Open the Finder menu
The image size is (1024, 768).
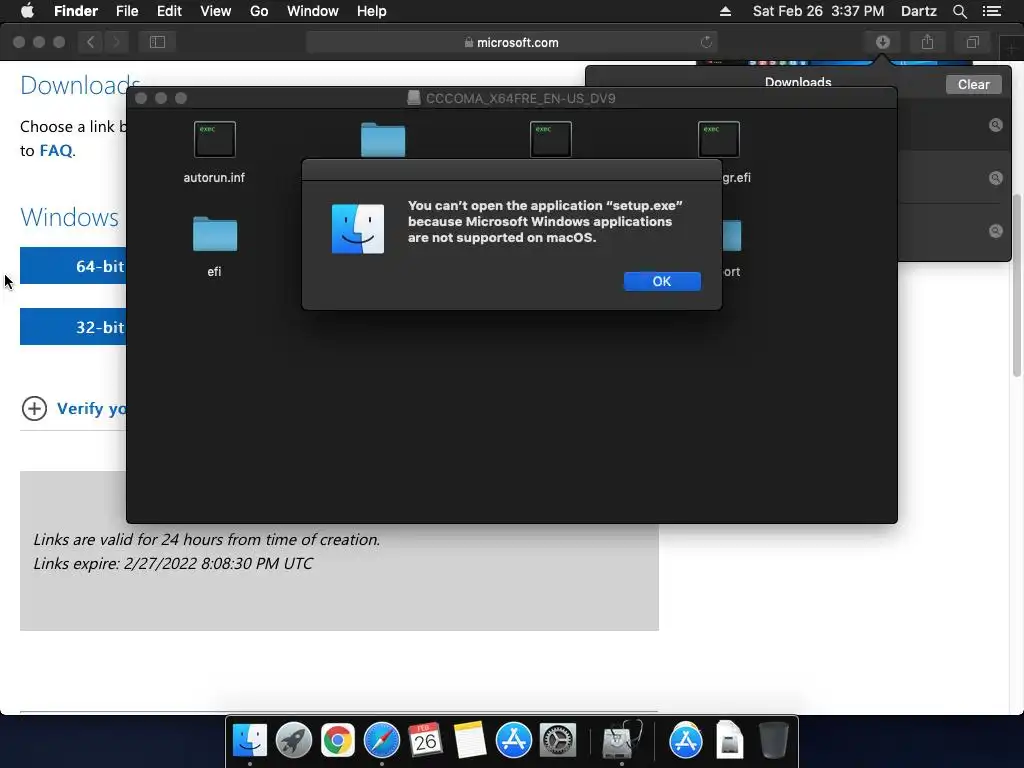point(76,11)
